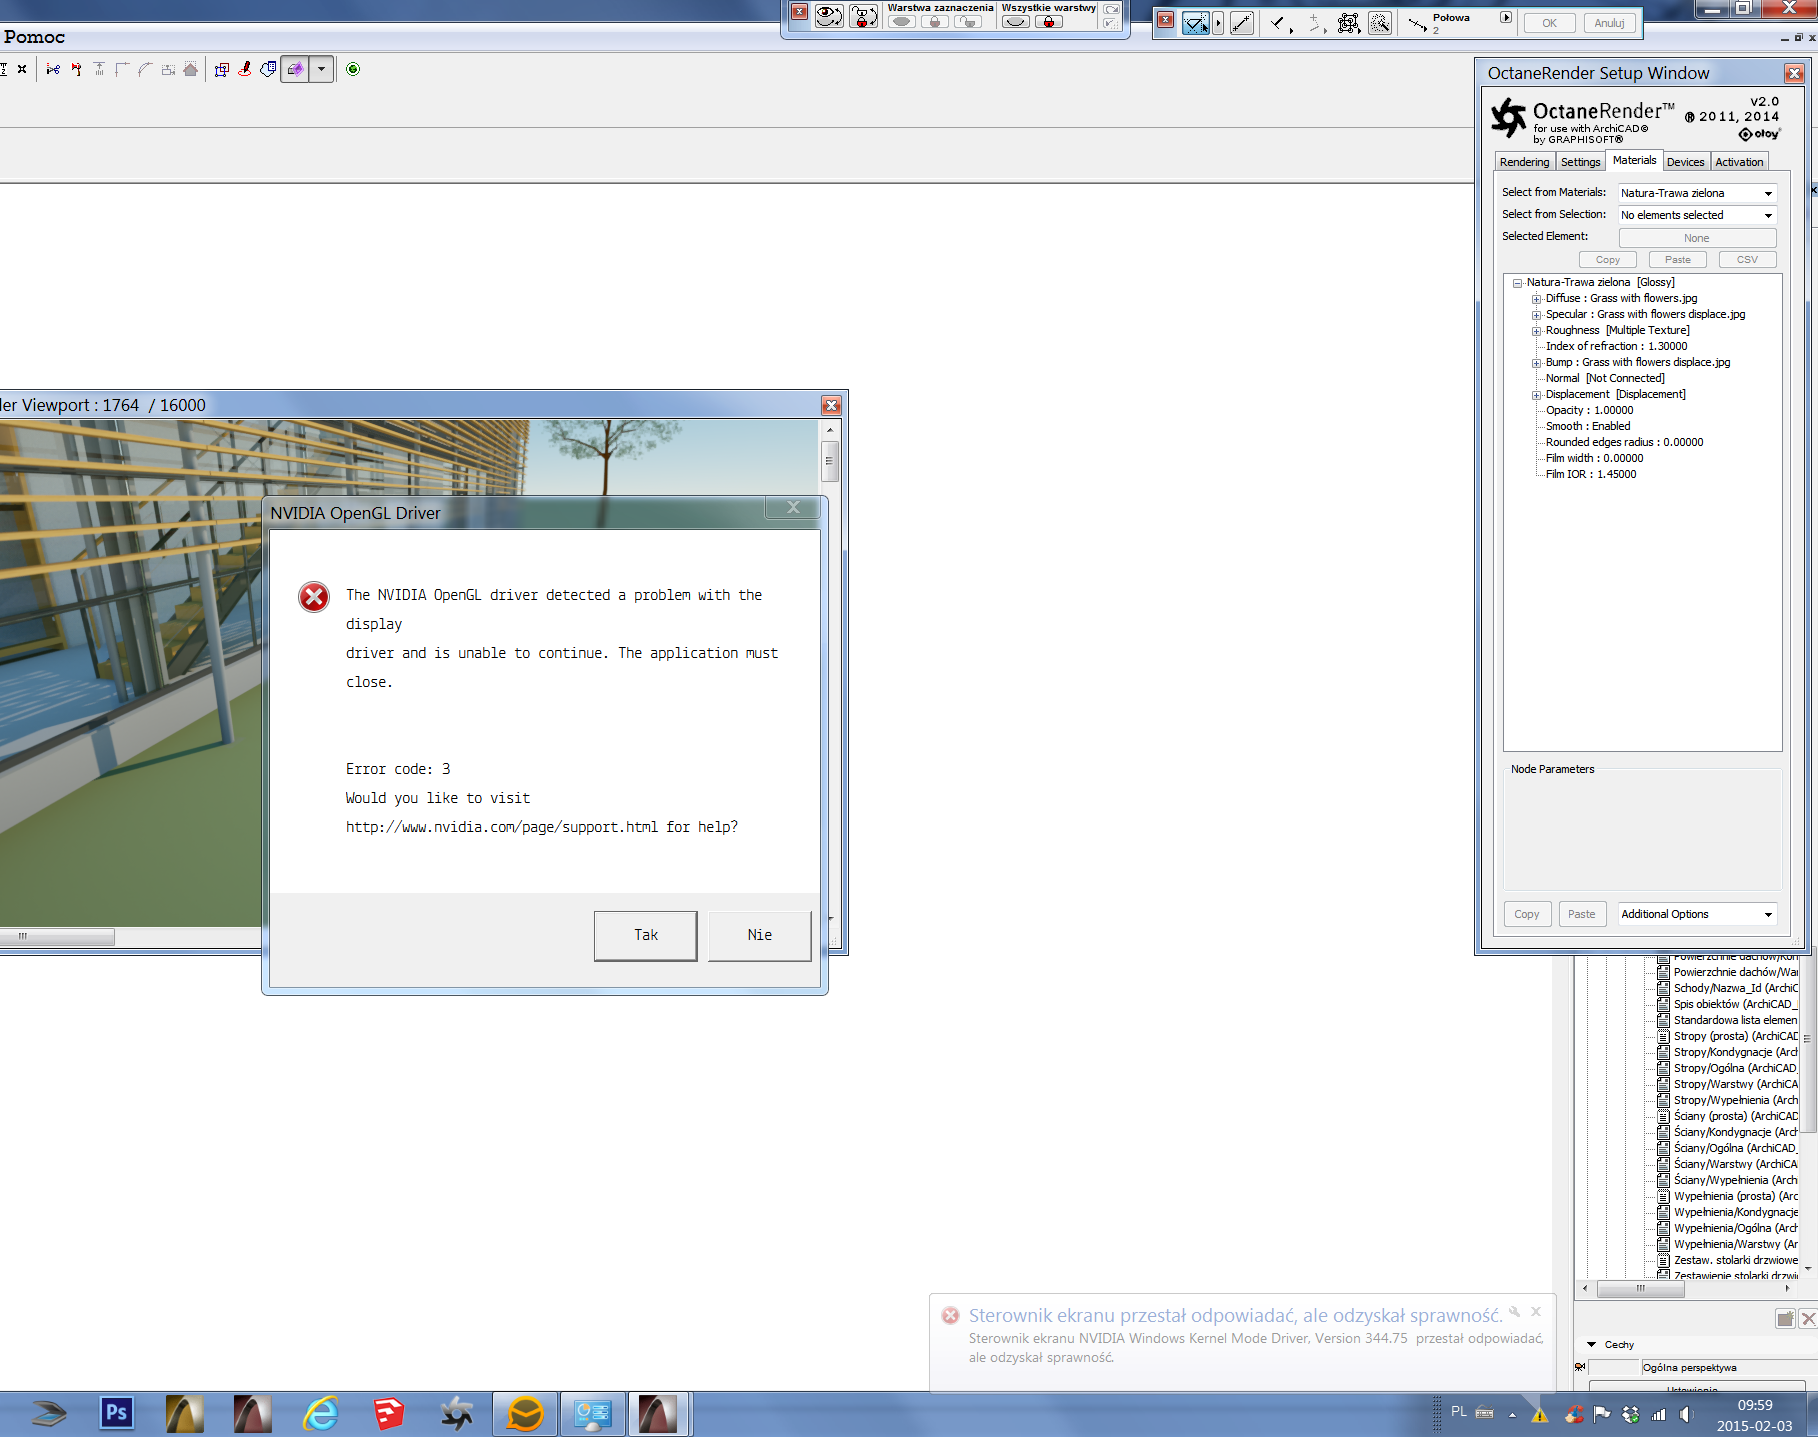
Task: Select the purple 3D plane toolbar button
Action: pos(295,69)
